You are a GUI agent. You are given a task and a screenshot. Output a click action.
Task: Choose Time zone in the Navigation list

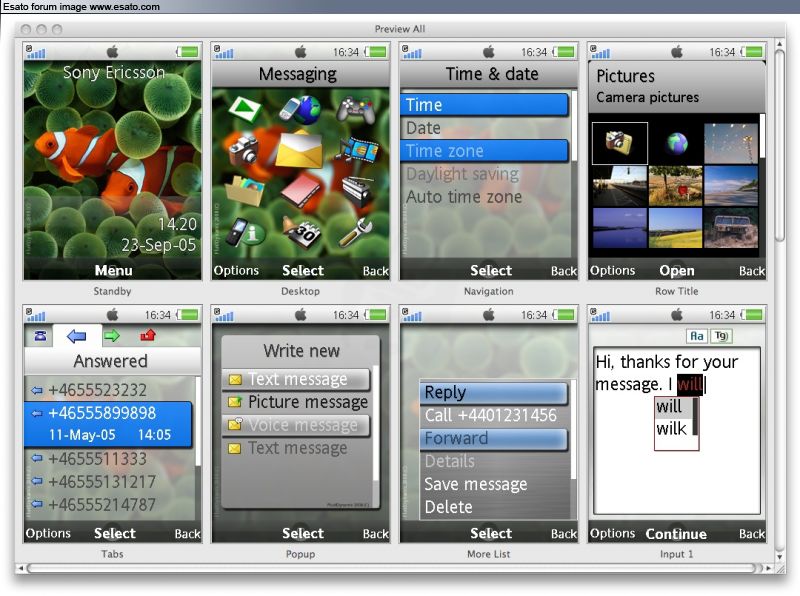click(x=484, y=151)
